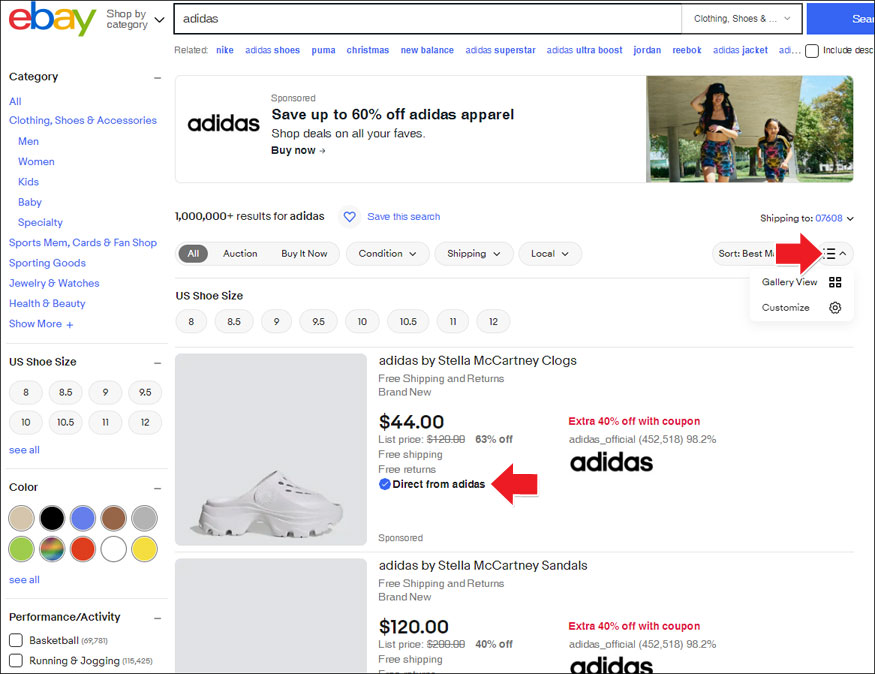Switch to the Buy It Now tab

click(304, 253)
